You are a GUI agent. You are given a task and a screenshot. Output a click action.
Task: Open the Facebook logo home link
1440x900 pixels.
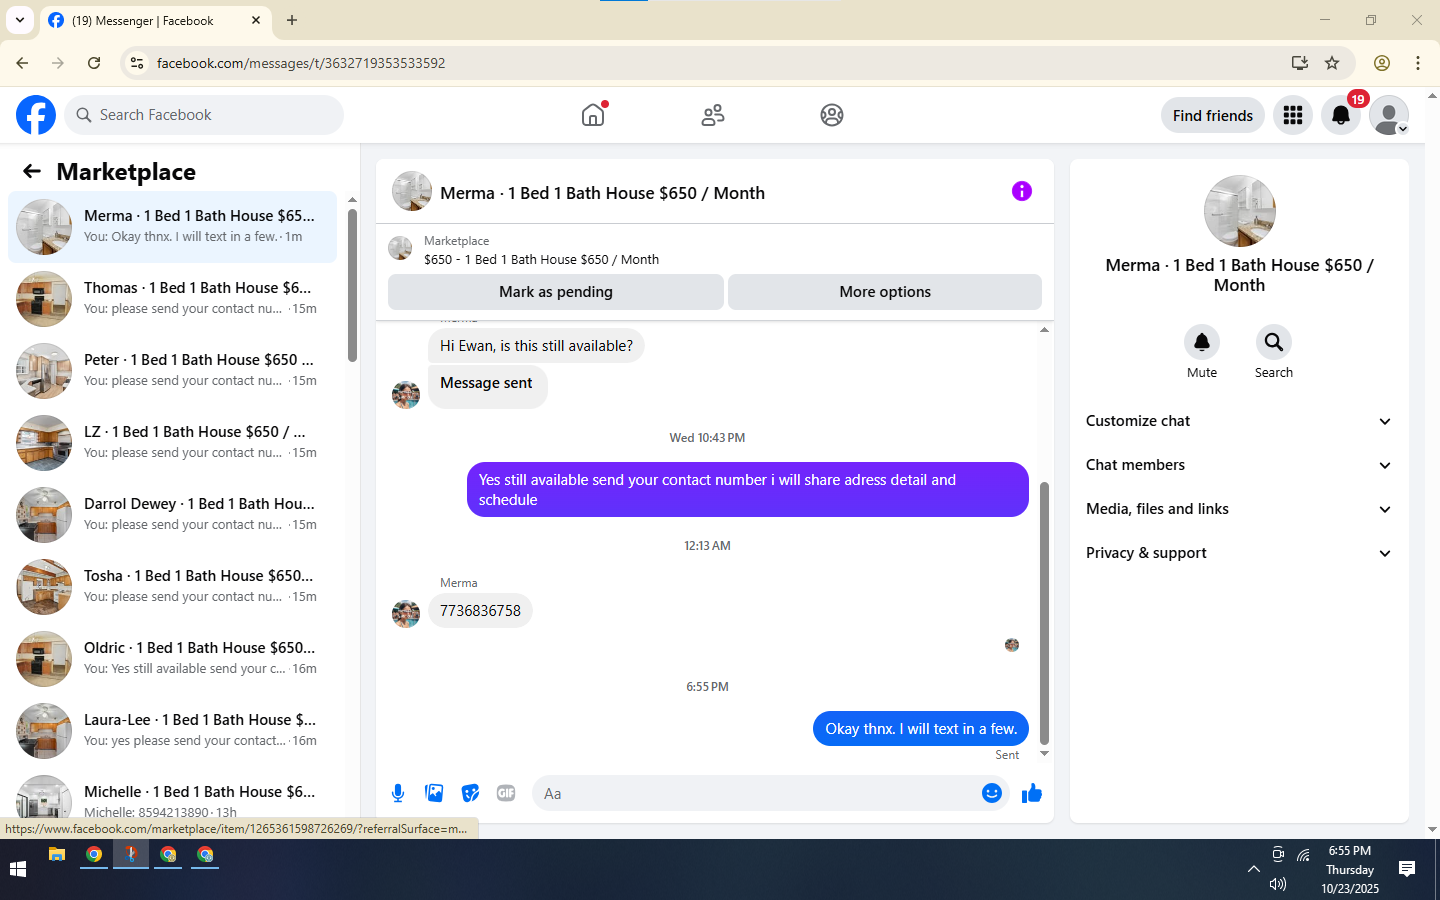click(x=36, y=115)
